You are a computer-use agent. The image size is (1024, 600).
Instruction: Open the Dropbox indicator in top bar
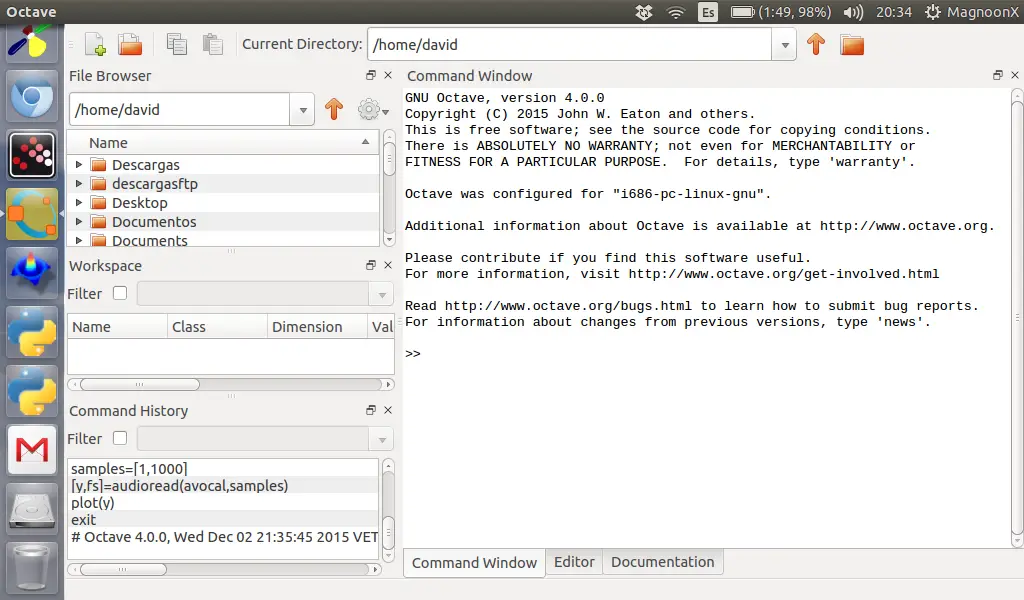click(644, 12)
